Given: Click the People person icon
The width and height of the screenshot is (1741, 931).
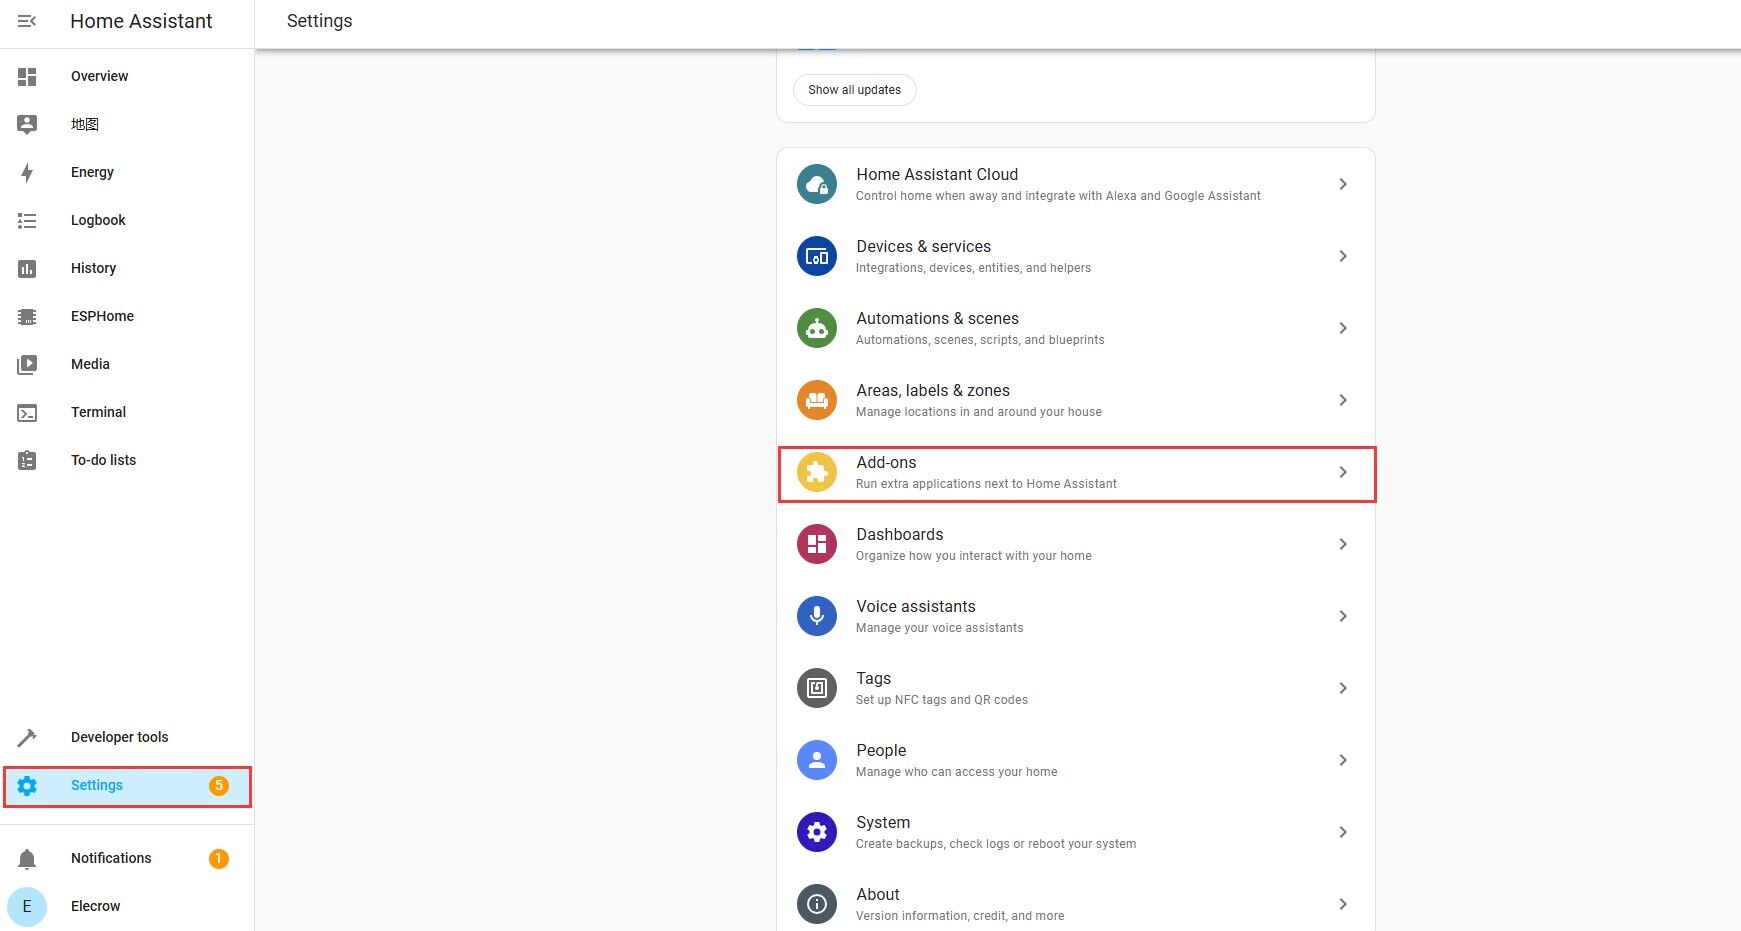Looking at the screenshot, I should [x=817, y=760].
